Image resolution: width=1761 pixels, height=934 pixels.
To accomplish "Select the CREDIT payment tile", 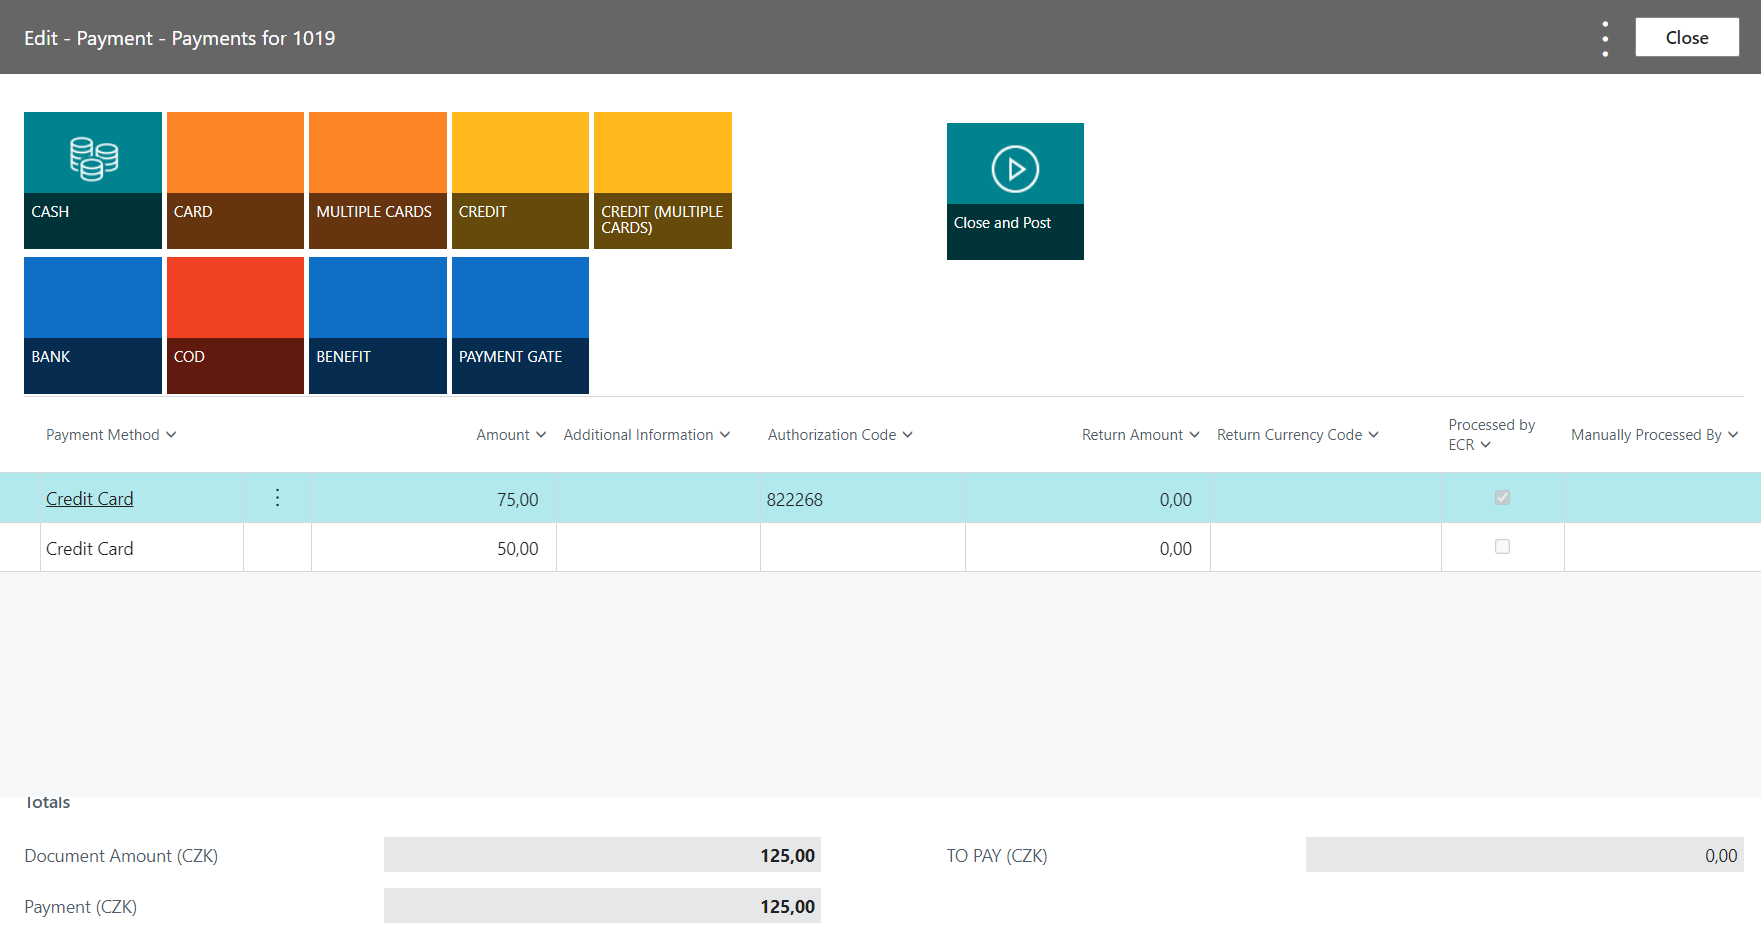I will (520, 180).
